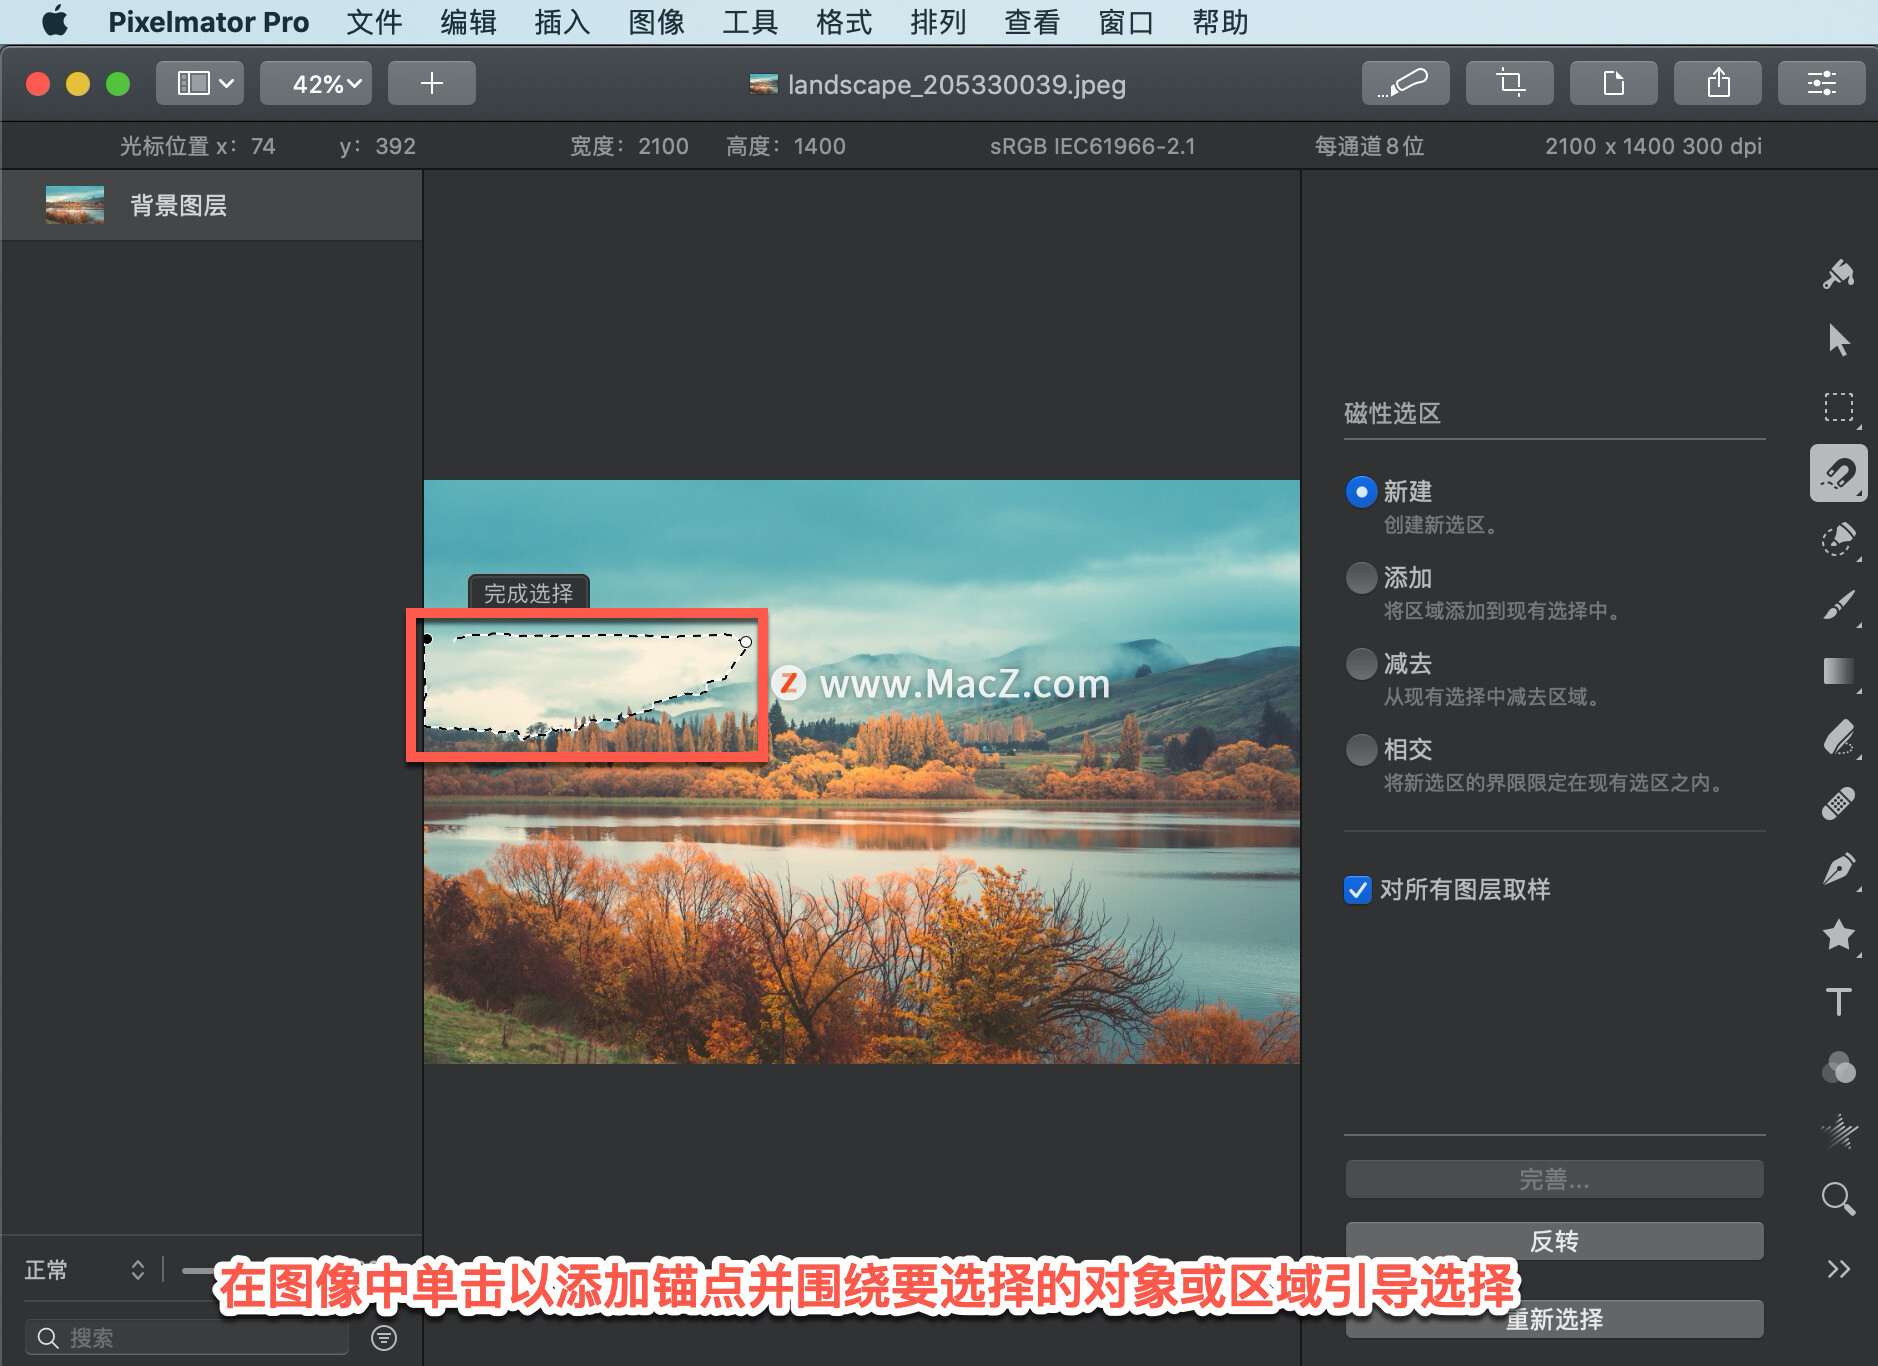The height and width of the screenshot is (1366, 1878).
Task: Select the 新建 selection mode
Action: pos(1361,492)
